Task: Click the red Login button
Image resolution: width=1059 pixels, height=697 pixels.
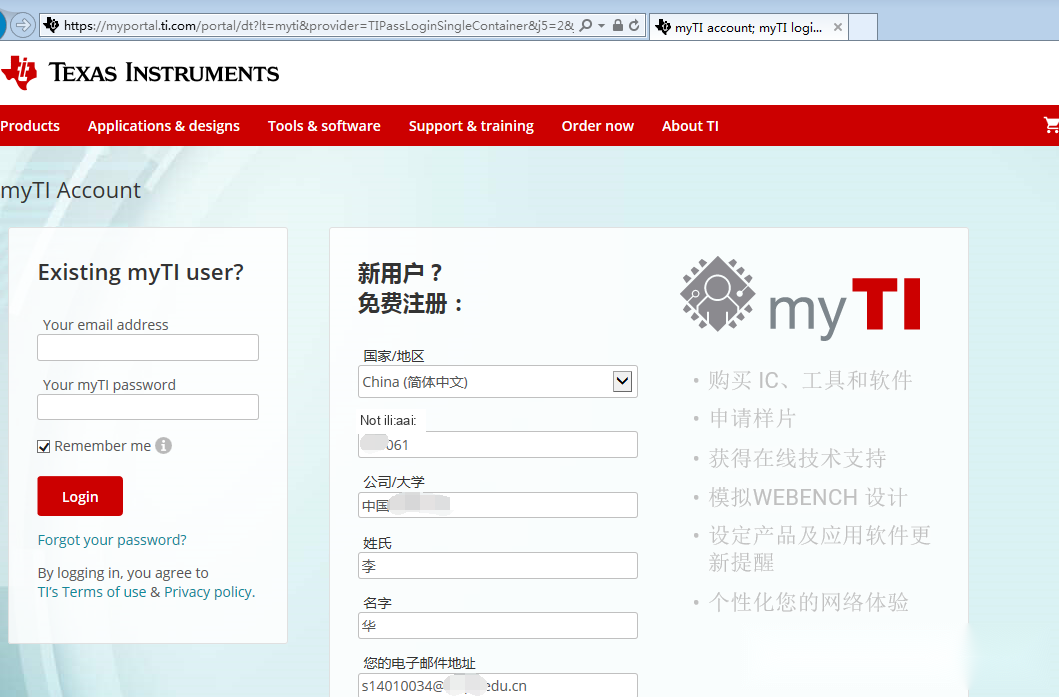Action: (80, 496)
